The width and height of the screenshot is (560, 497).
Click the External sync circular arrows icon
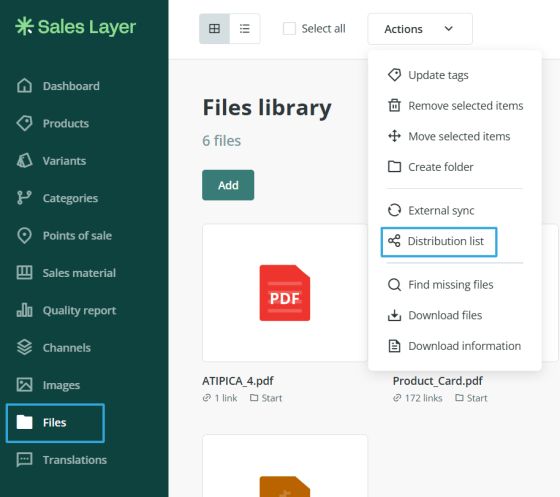(x=394, y=210)
